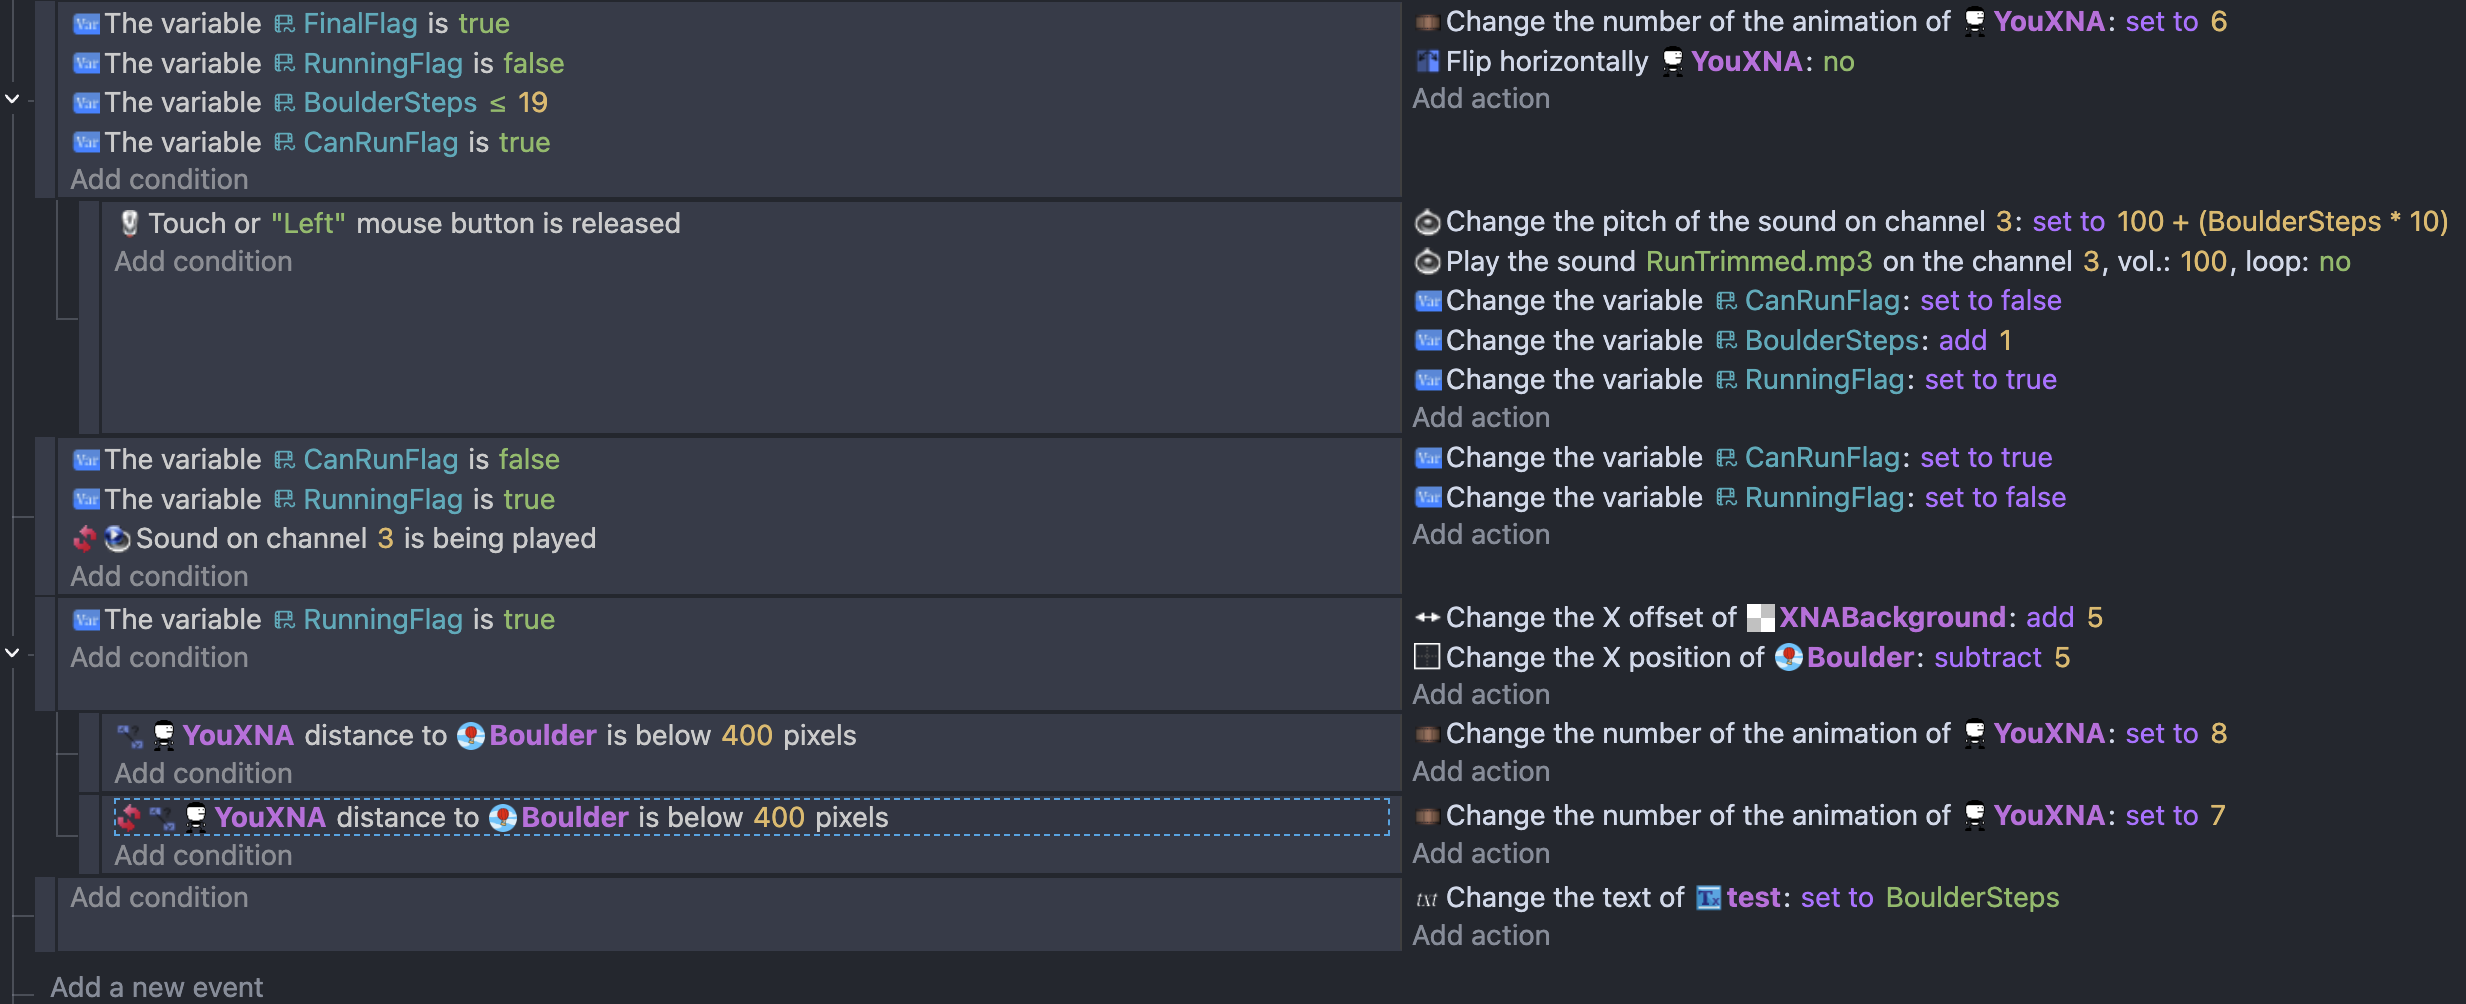Viewport: 2466px width, 1004px height.
Task: Click Add action below RunningFlag set to false
Action: pos(1481,535)
